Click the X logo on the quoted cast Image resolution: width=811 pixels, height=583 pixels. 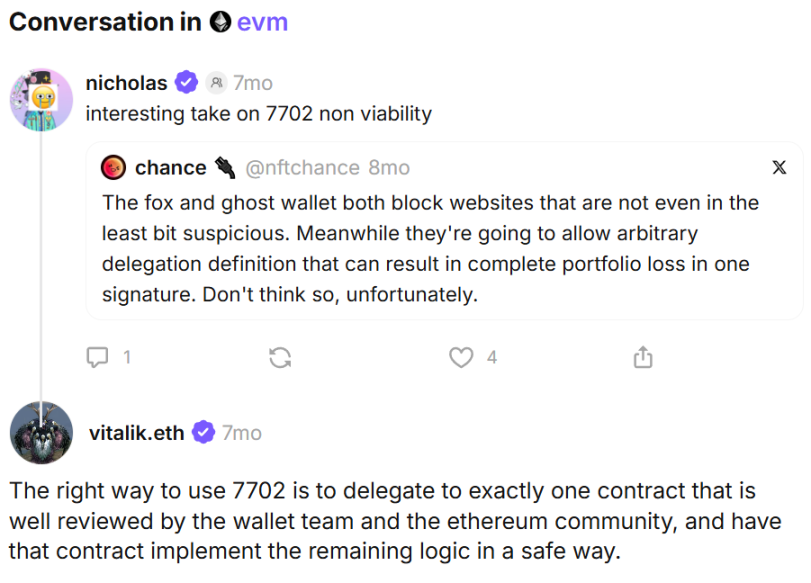coord(779,168)
